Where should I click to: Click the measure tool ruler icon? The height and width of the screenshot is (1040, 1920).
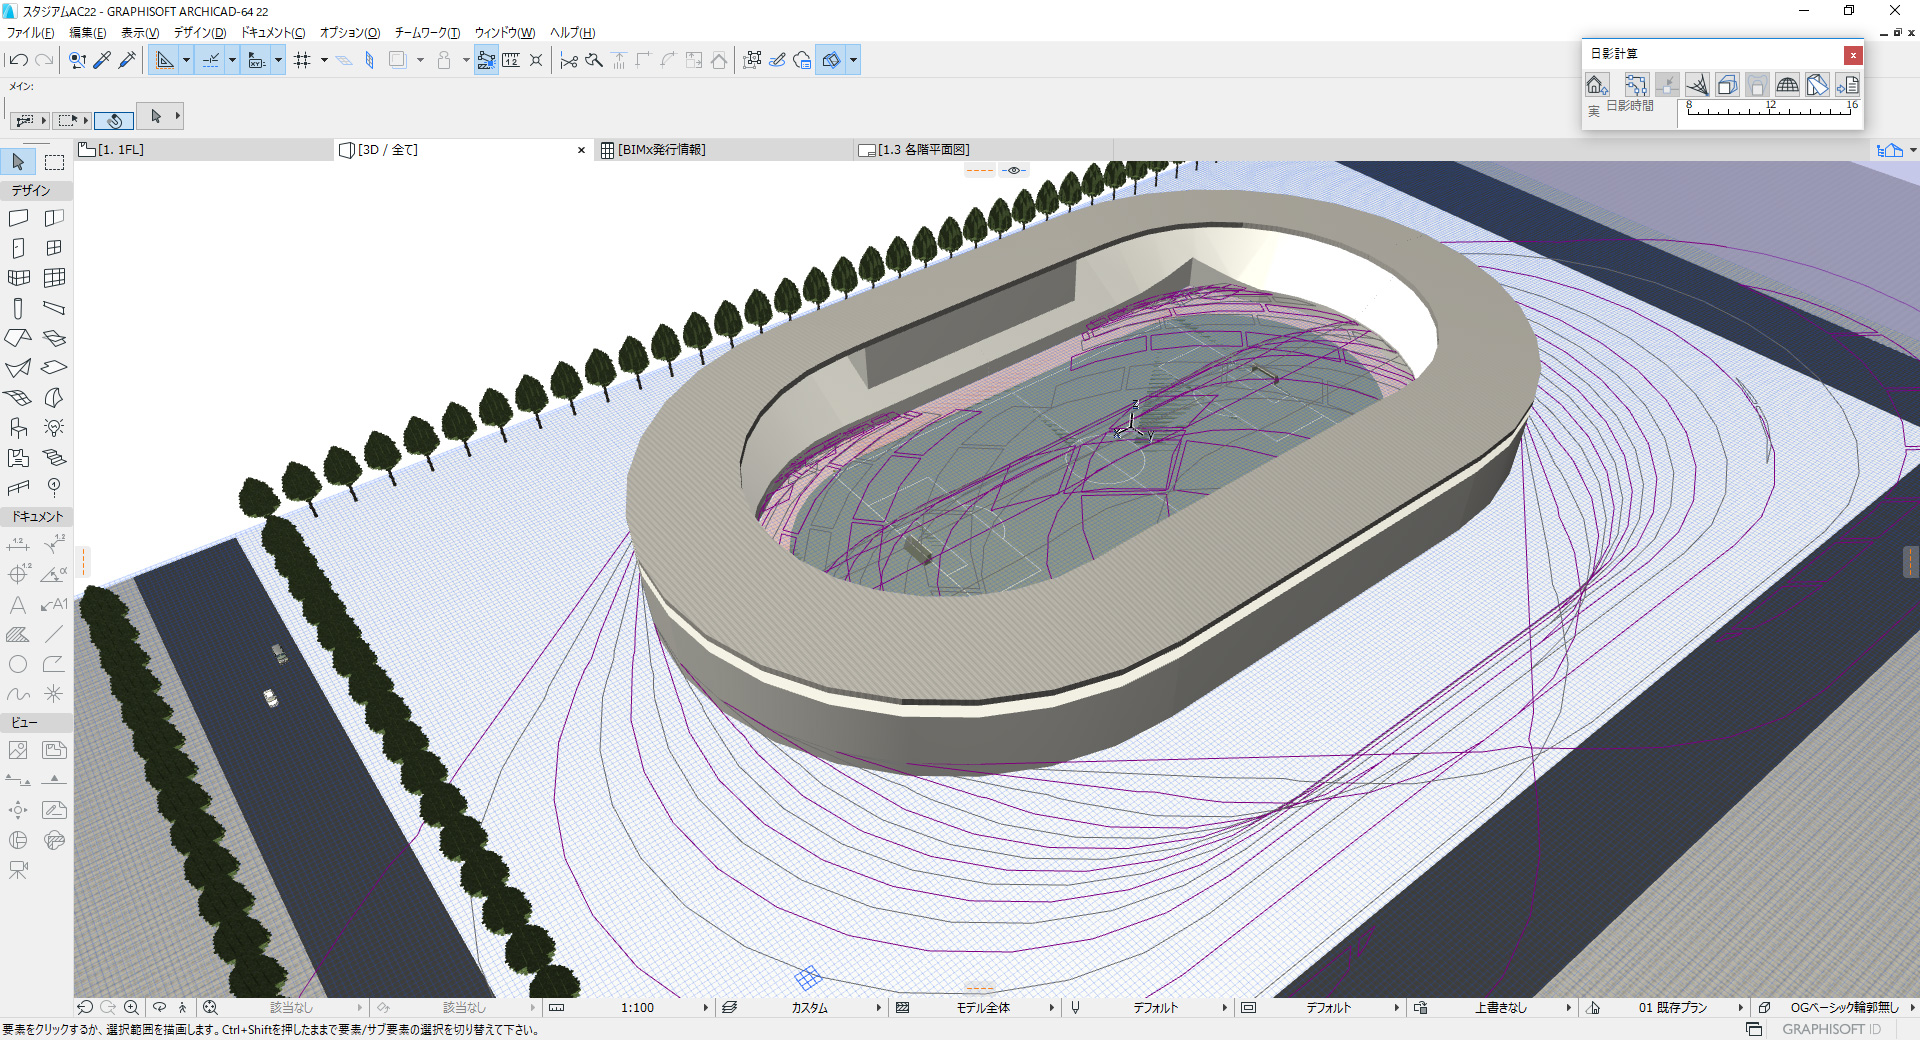[x=511, y=60]
